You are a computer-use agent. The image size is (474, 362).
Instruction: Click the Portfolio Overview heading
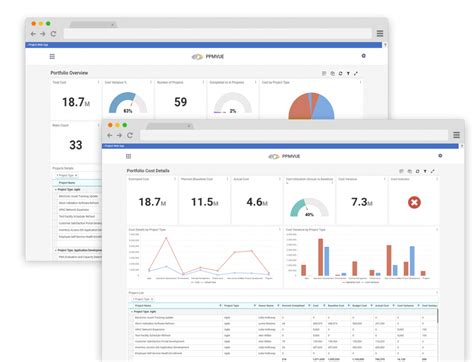coord(69,73)
